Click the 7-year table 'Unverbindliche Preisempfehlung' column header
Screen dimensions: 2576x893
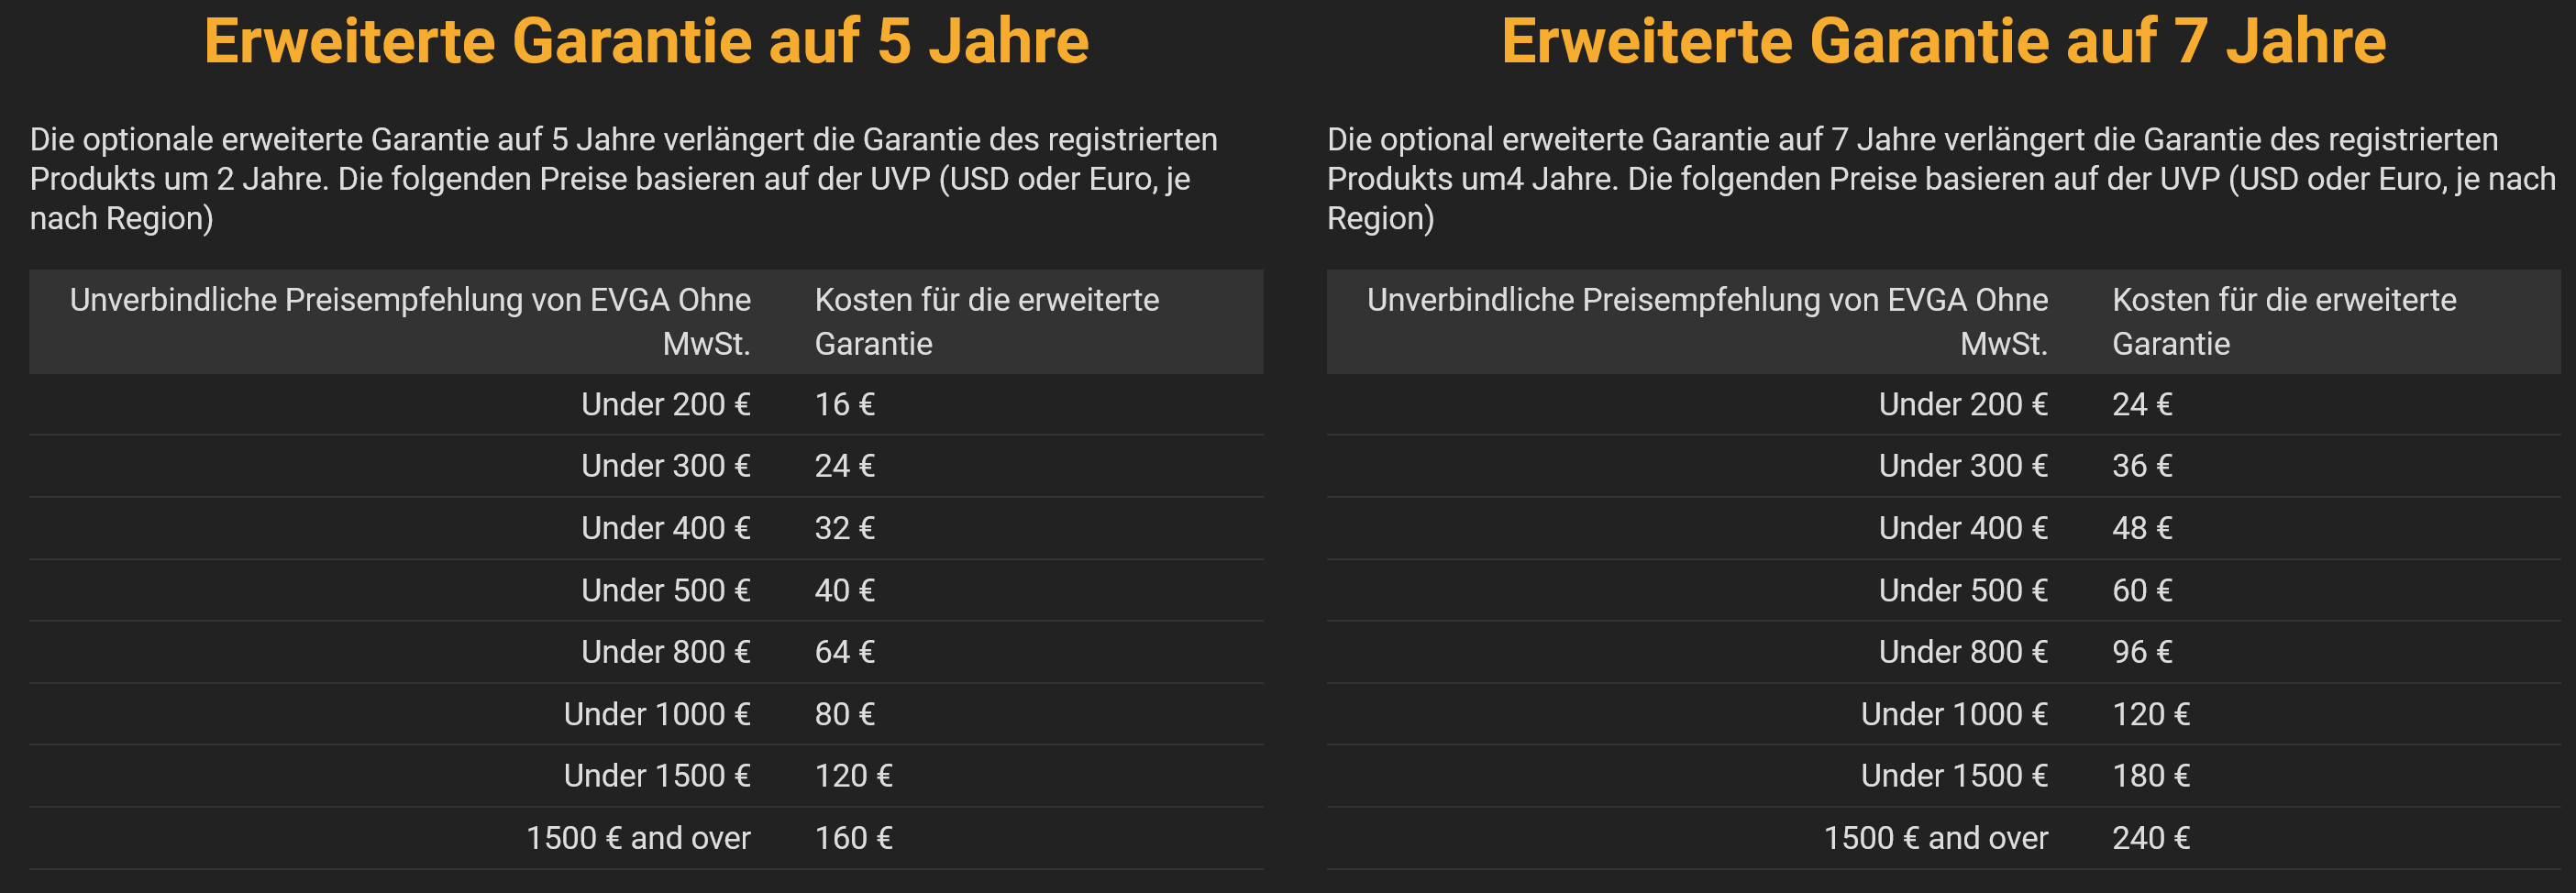[x=1707, y=322]
